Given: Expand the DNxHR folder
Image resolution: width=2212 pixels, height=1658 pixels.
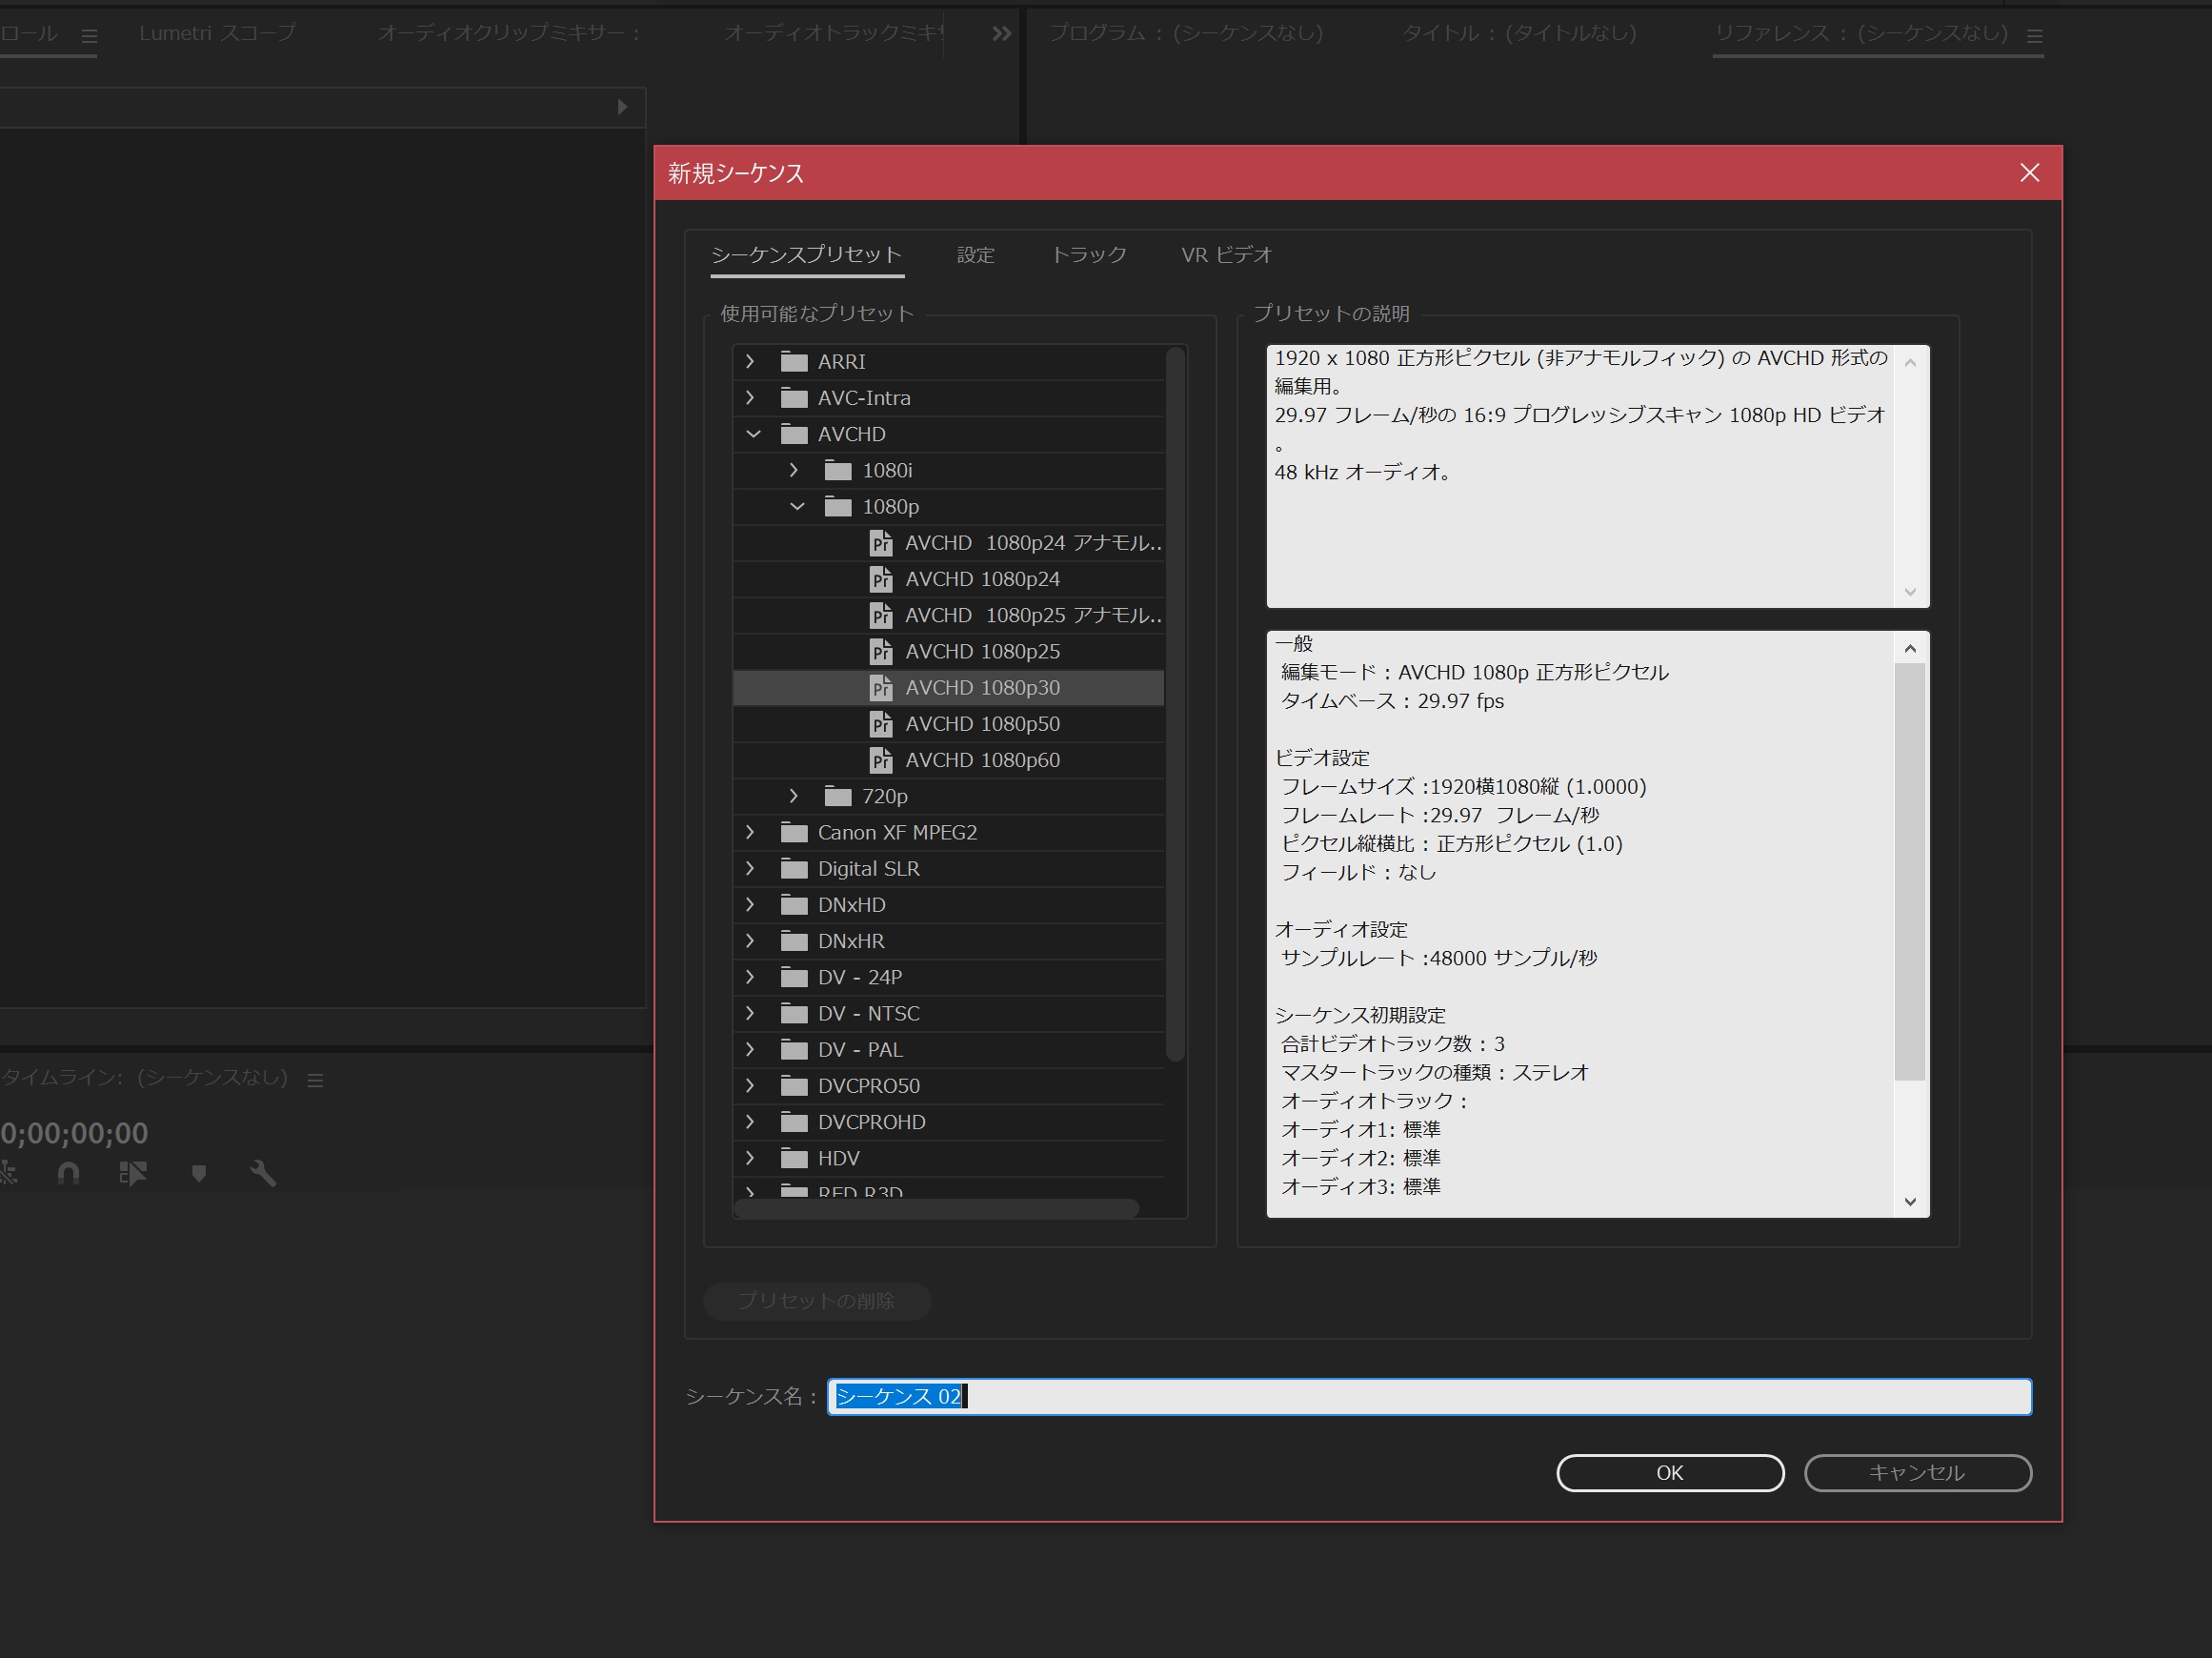Looking at the screenshot, I should (x=750, y=941).
